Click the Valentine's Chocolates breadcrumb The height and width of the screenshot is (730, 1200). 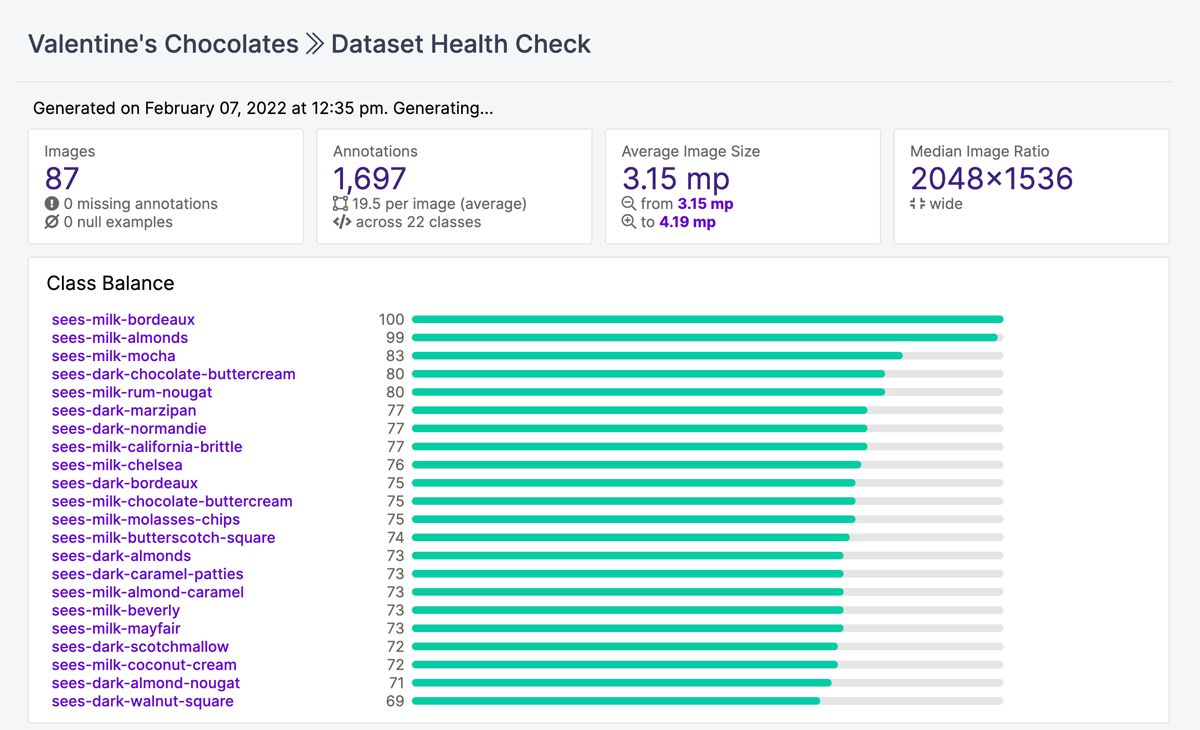160,44
